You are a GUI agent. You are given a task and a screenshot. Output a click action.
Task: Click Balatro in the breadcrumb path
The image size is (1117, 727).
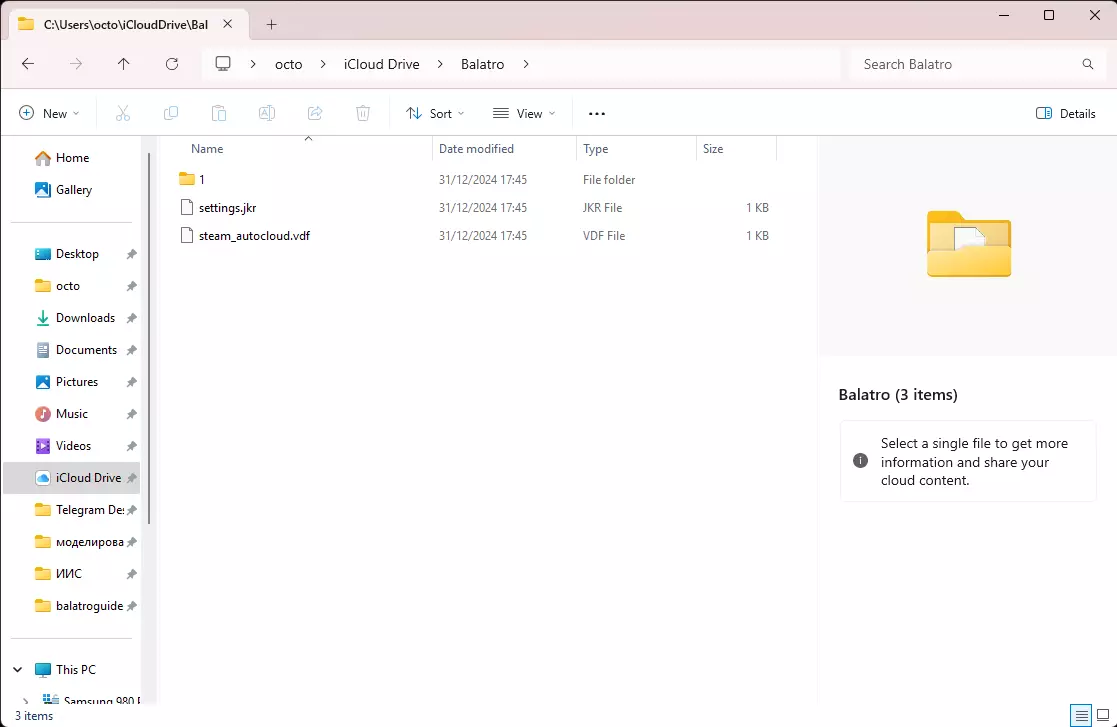point(482,64)
